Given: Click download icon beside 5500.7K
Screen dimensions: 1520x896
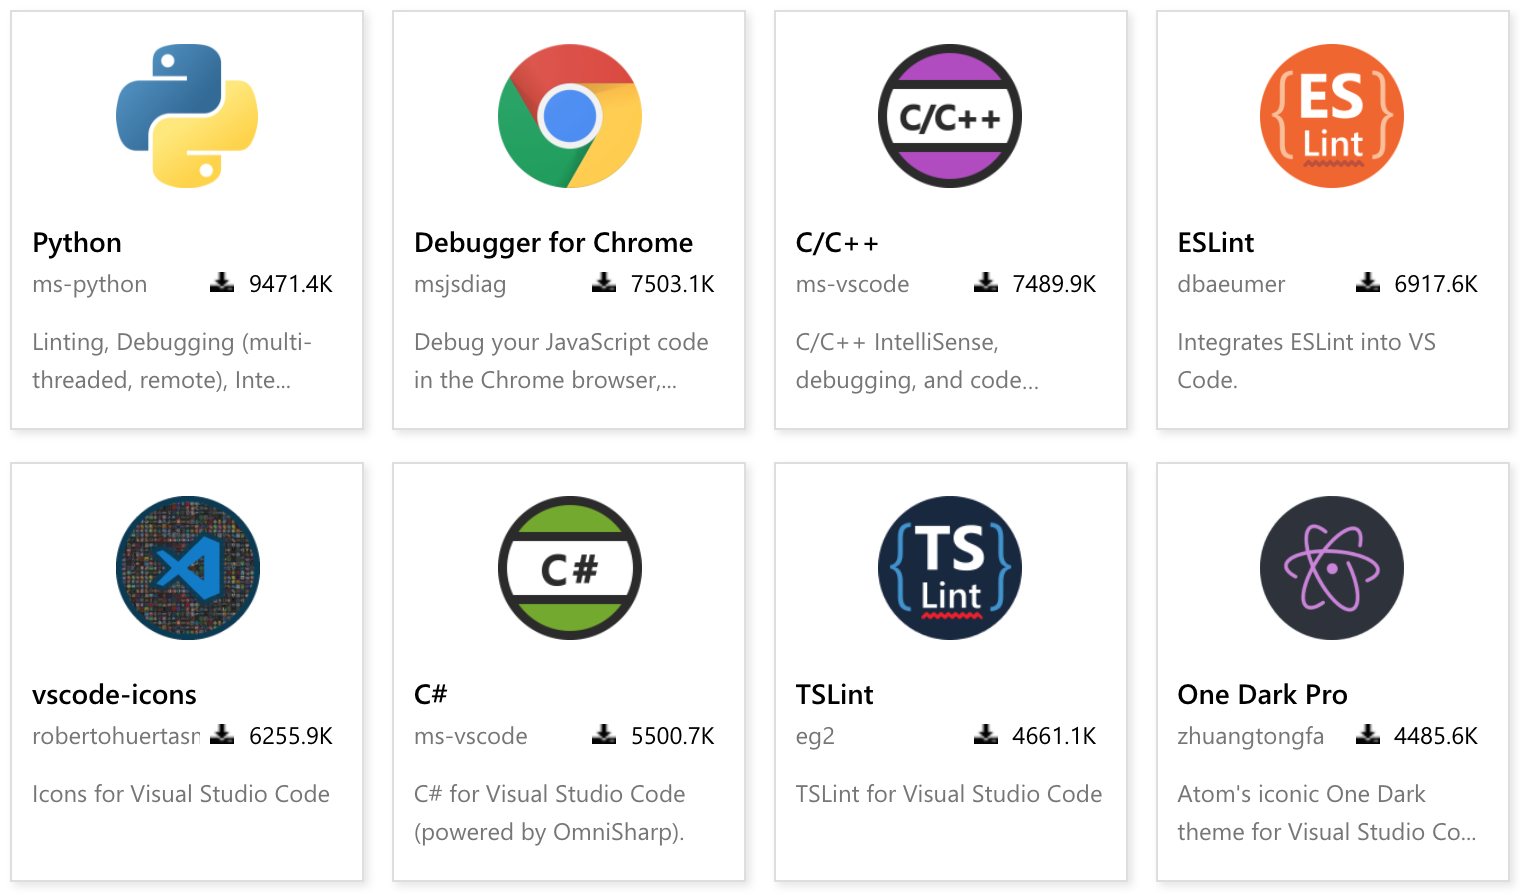Looking at the screenshot, I should 604,735.
